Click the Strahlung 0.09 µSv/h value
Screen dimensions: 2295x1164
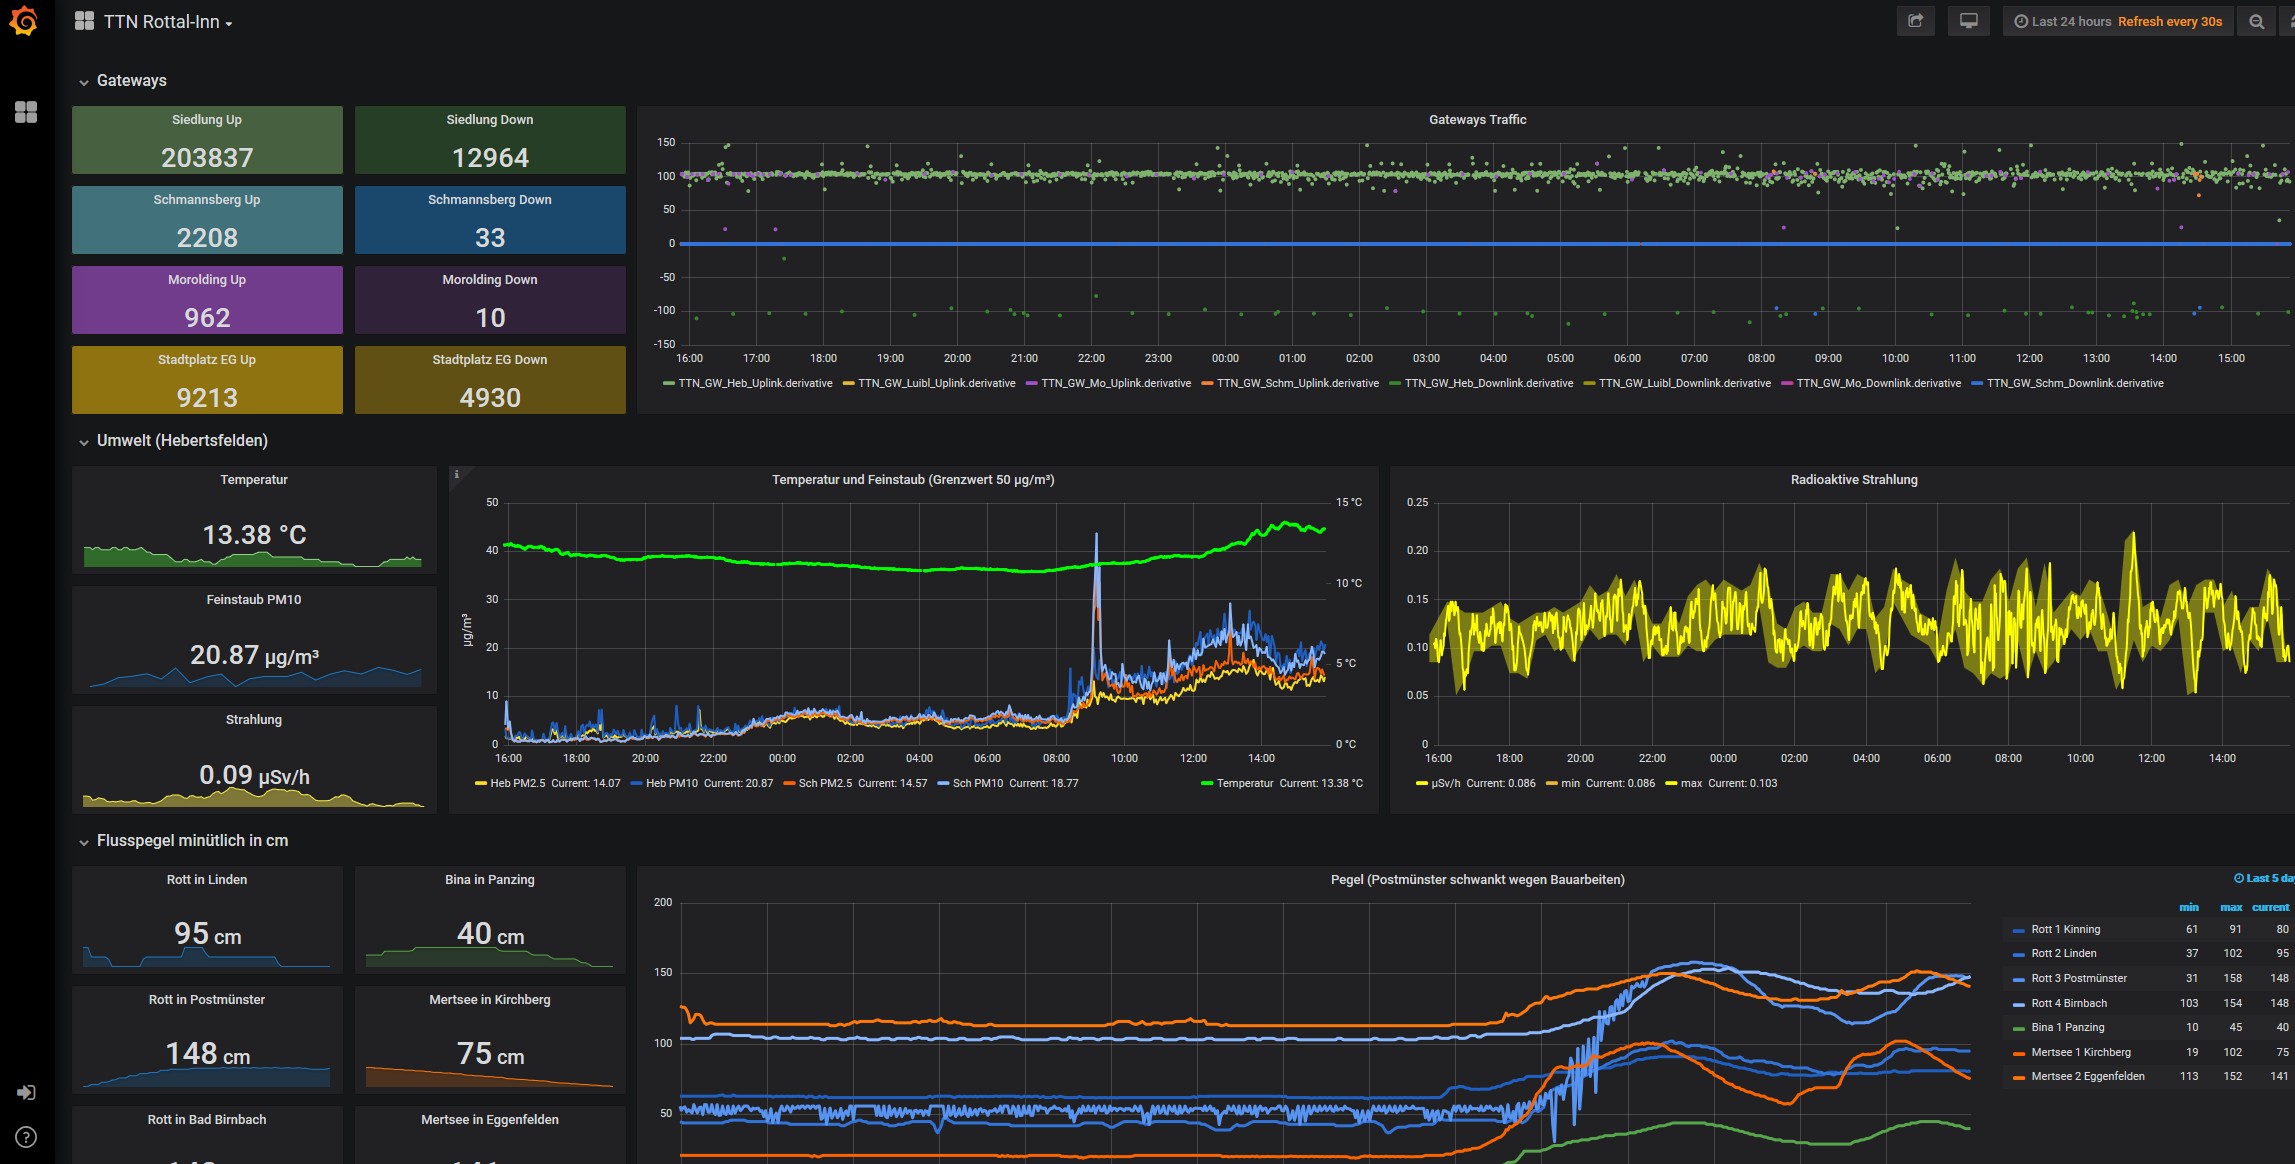tap(254, 775)
